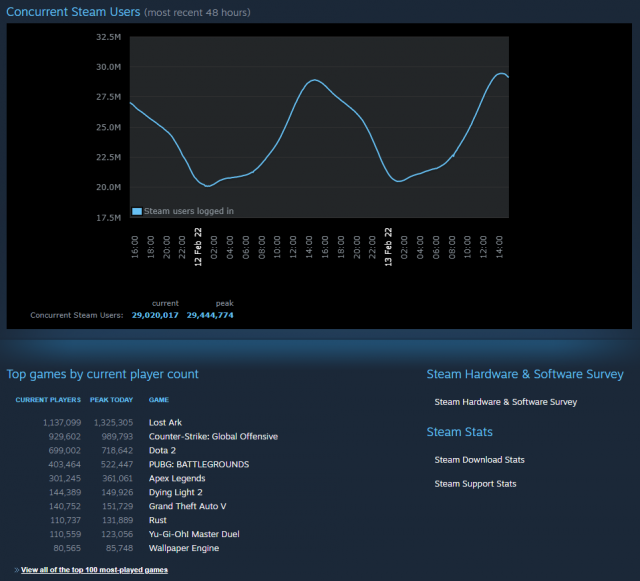View all of the top 100 most-played games
640x581 pixels.
93,569
